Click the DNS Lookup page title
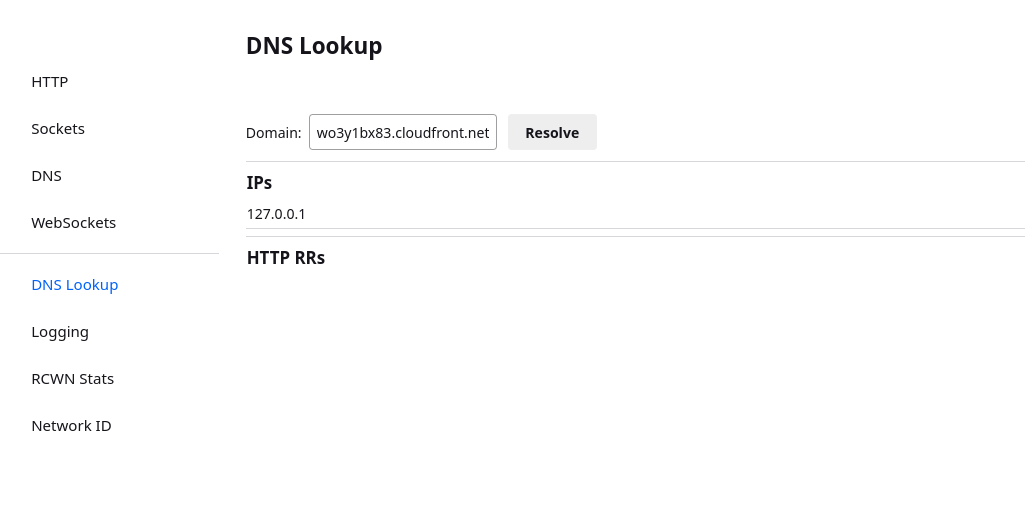 314,46
